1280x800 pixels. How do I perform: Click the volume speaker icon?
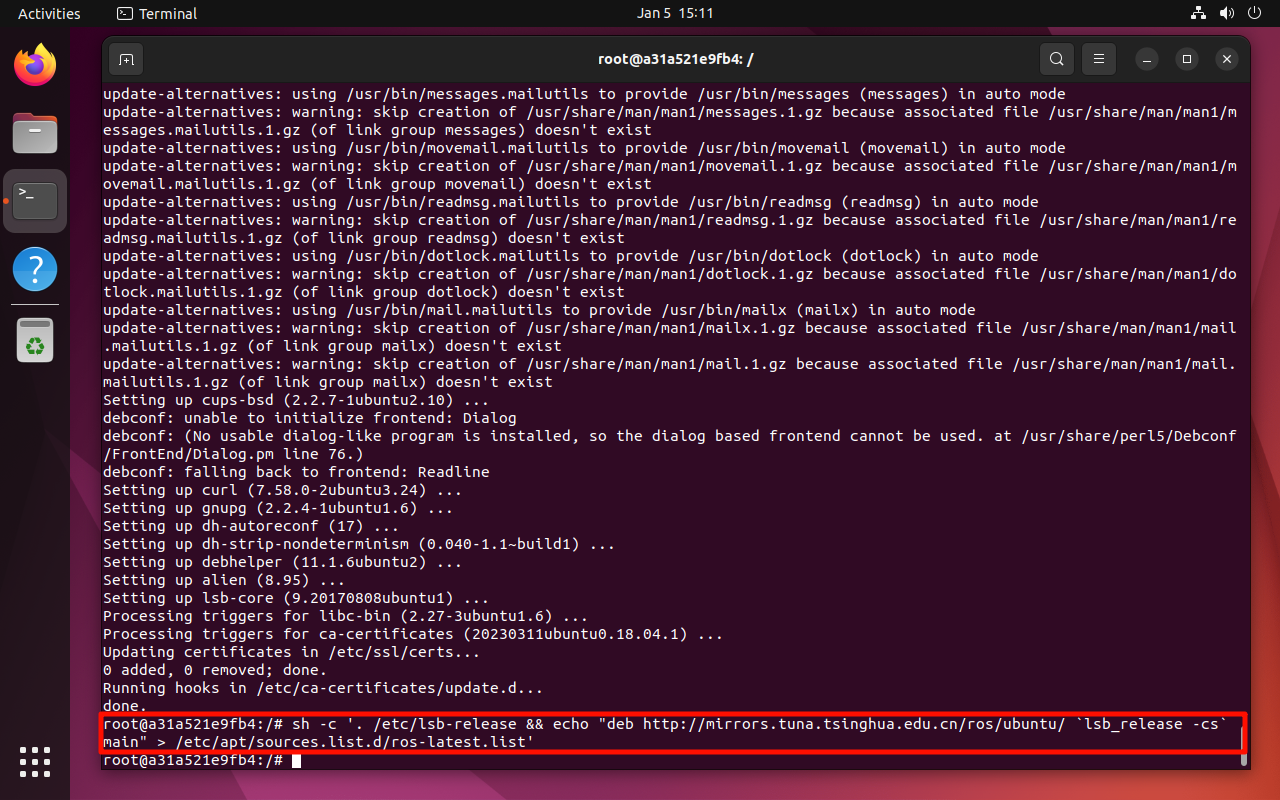point(1226,14)
